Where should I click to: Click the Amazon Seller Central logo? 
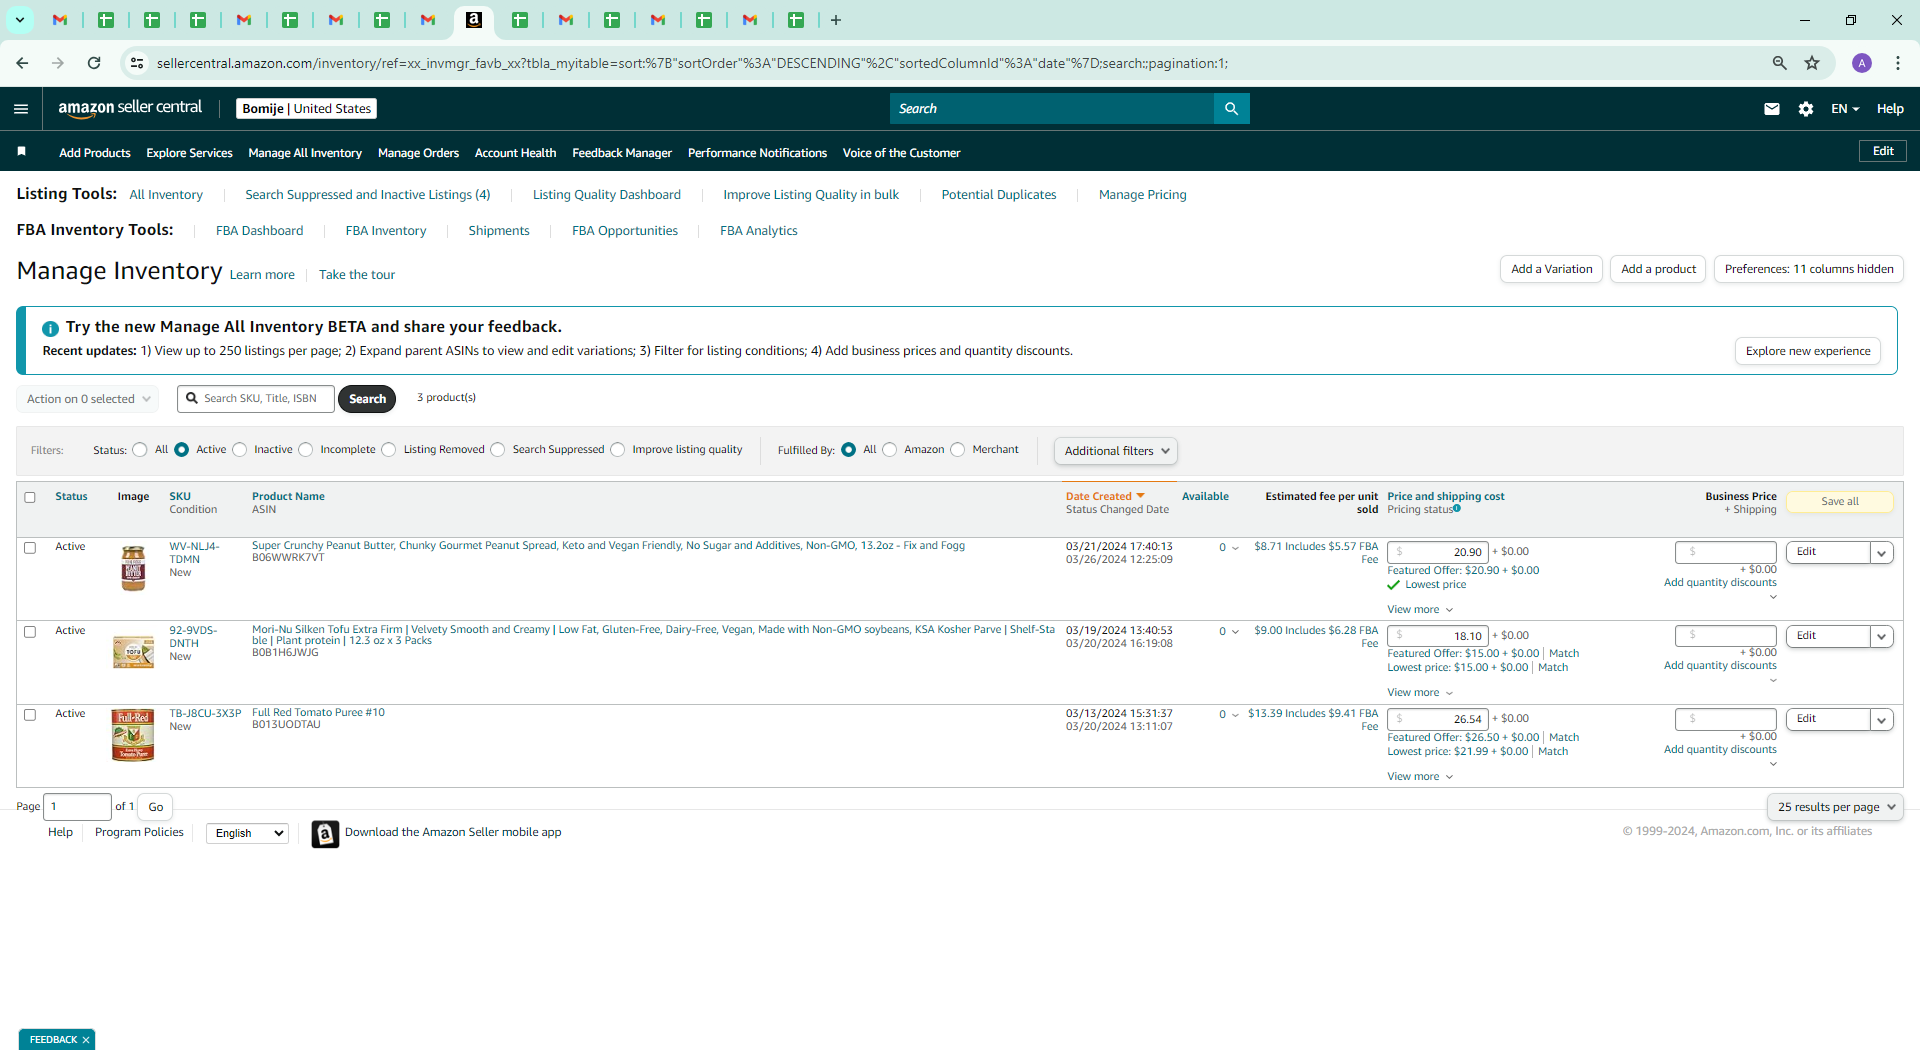click(130, 108)
